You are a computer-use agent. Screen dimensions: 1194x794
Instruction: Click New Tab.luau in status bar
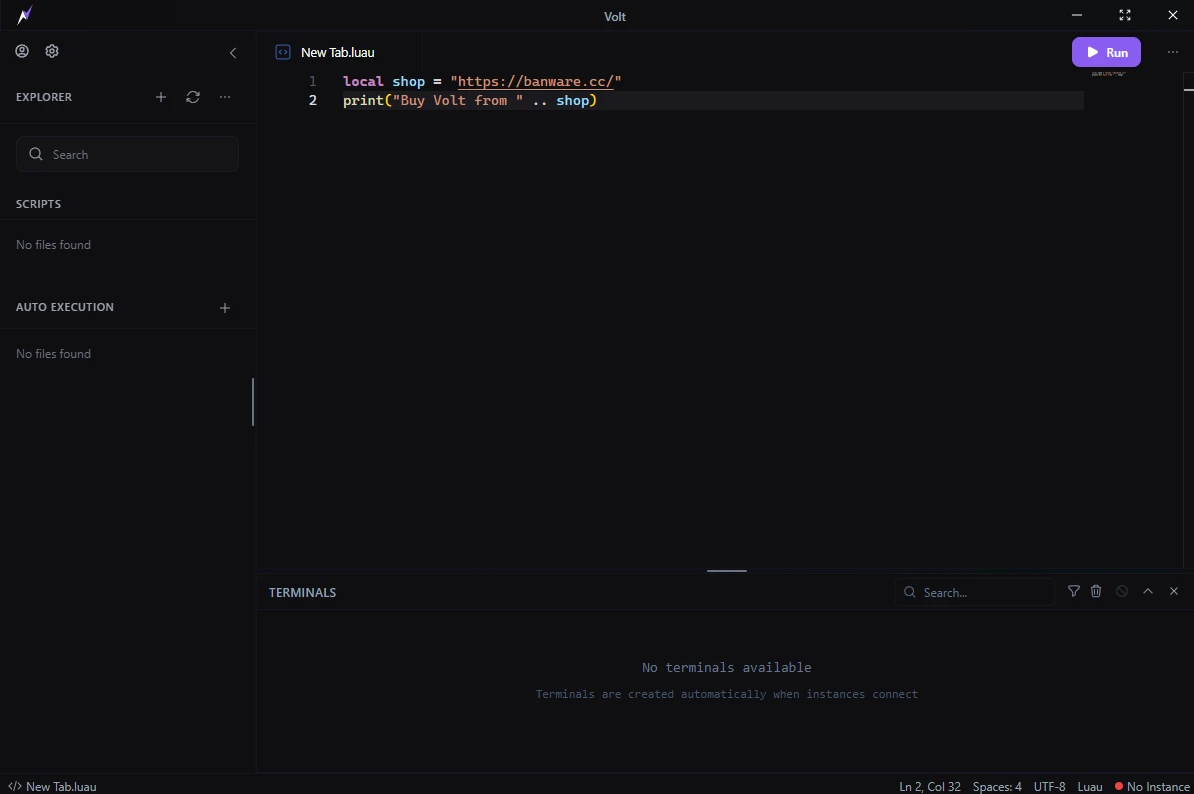point(53,786)
